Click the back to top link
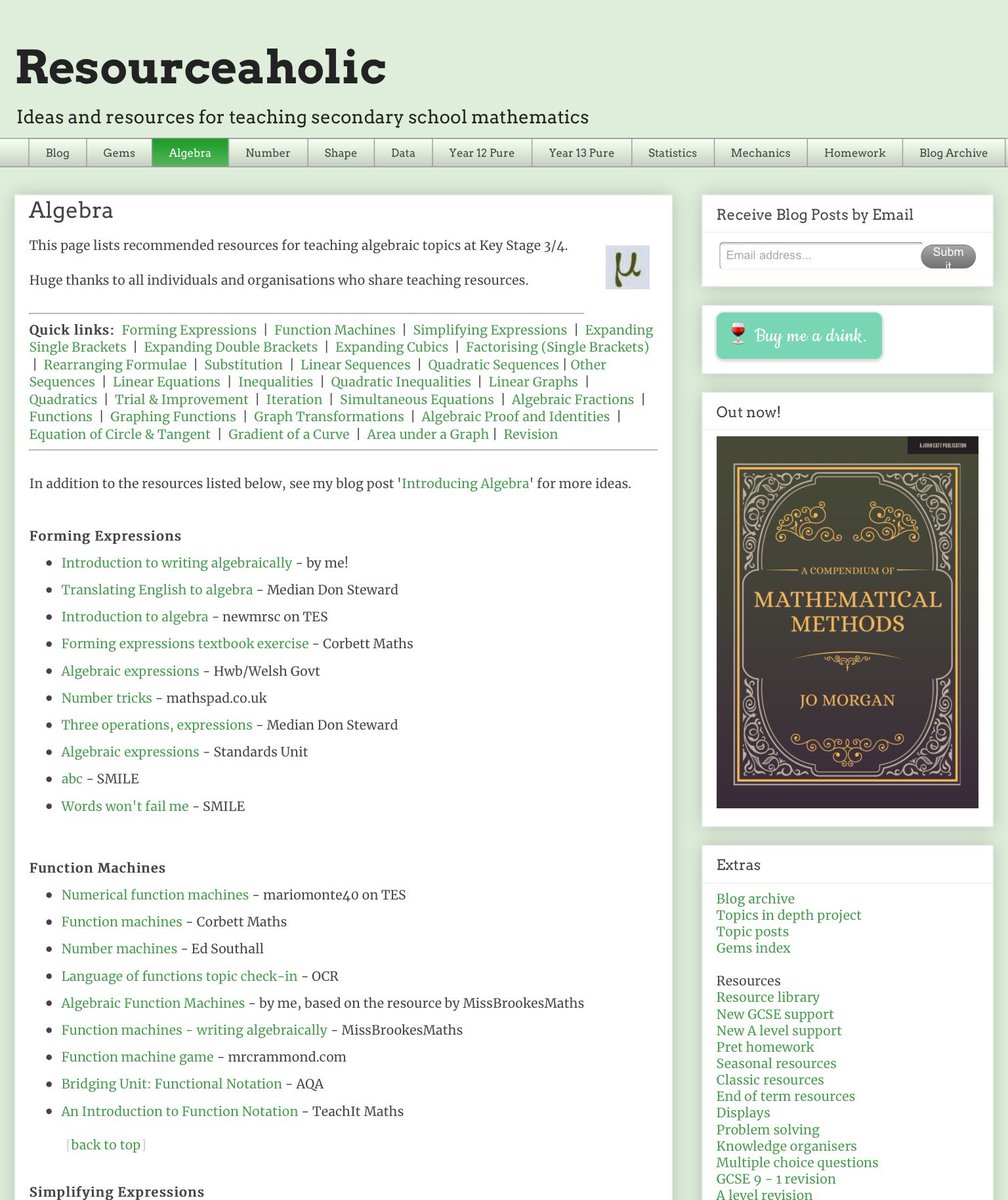 coord(106,1145)
